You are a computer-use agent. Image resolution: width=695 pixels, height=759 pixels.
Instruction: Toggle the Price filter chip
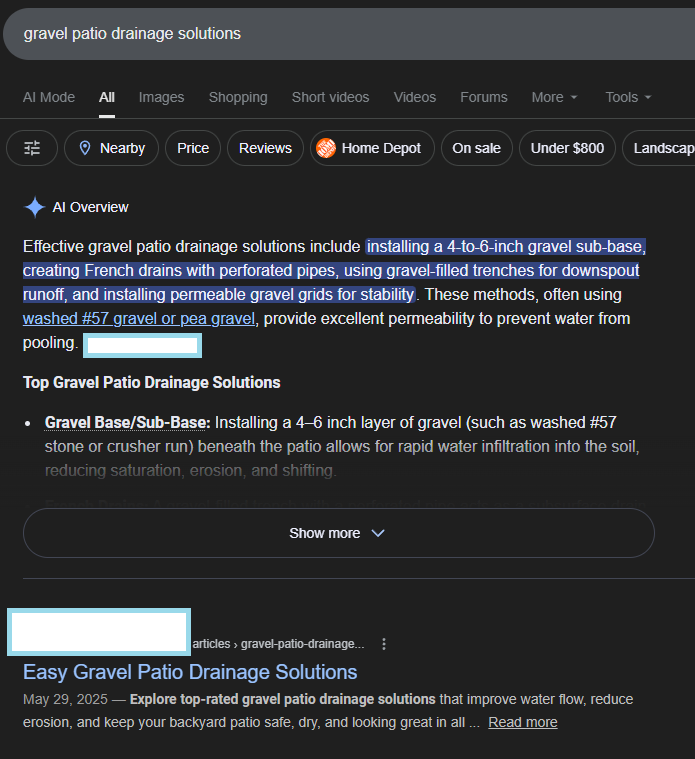[193, 148]
